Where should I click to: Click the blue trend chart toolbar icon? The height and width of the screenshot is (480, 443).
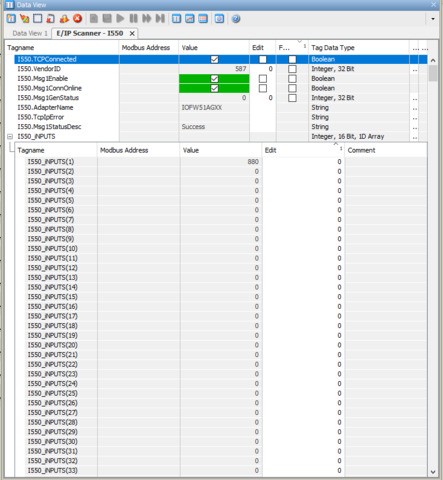(190, 19)
